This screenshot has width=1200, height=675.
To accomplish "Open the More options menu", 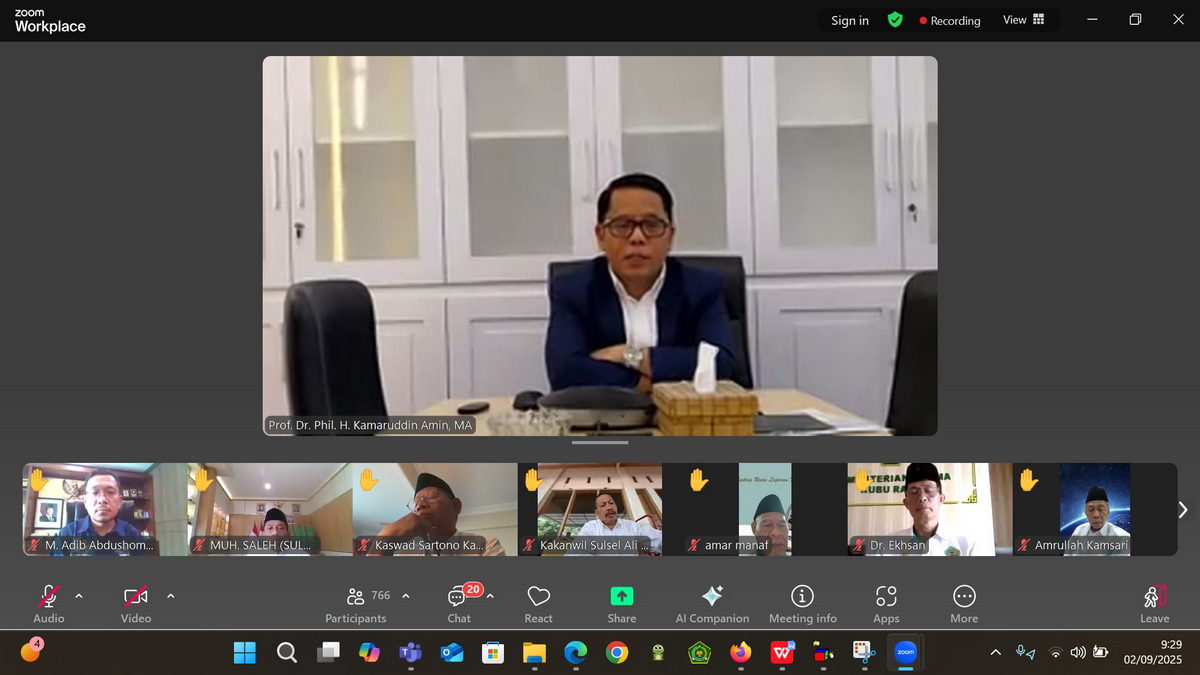I will coord(964,604).
